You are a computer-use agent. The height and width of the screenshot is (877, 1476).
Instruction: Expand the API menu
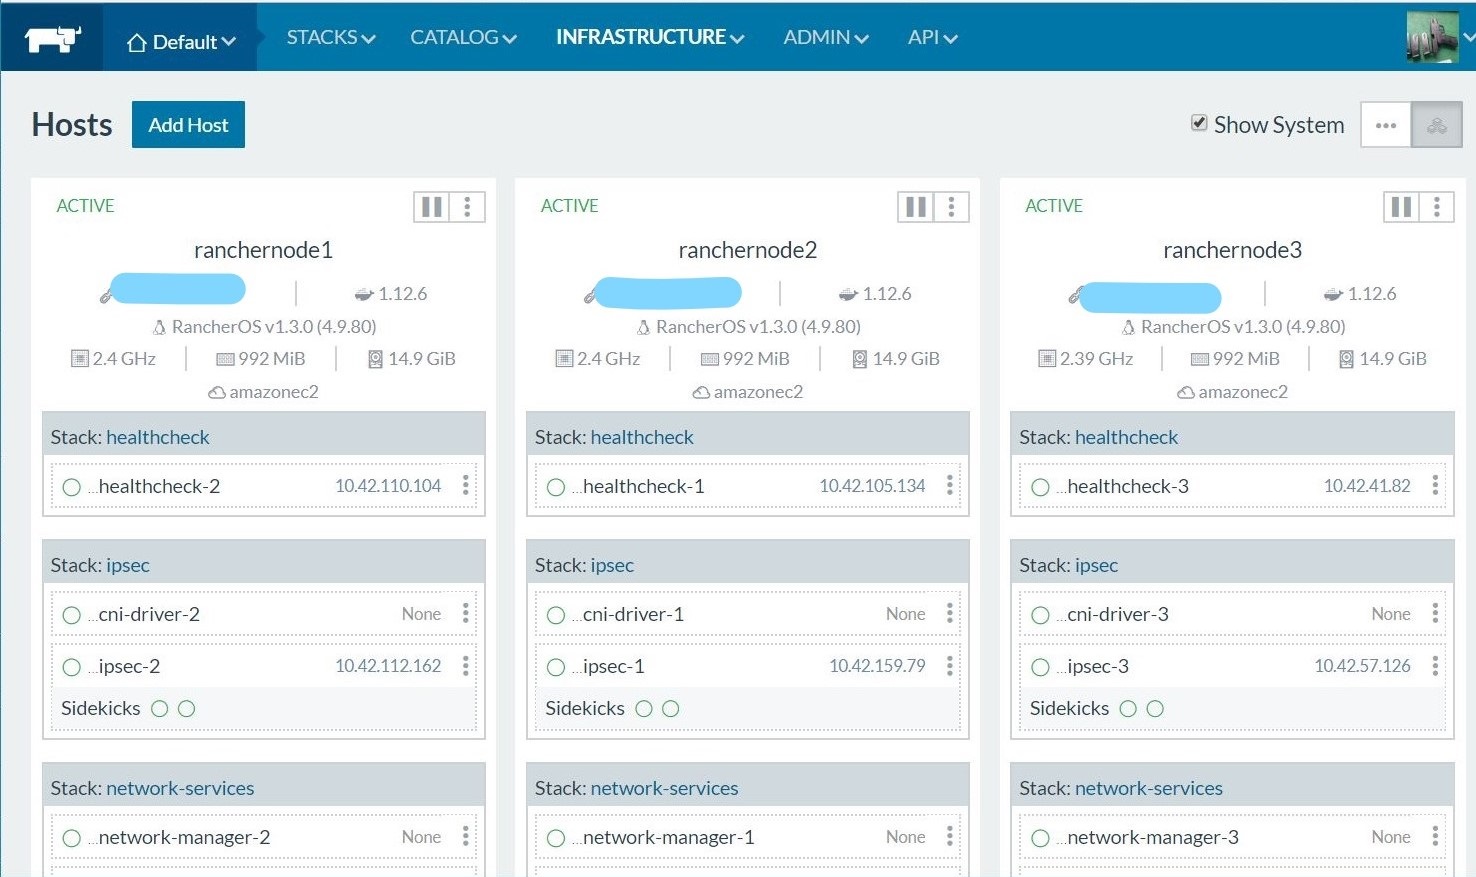tap(932, 37)
